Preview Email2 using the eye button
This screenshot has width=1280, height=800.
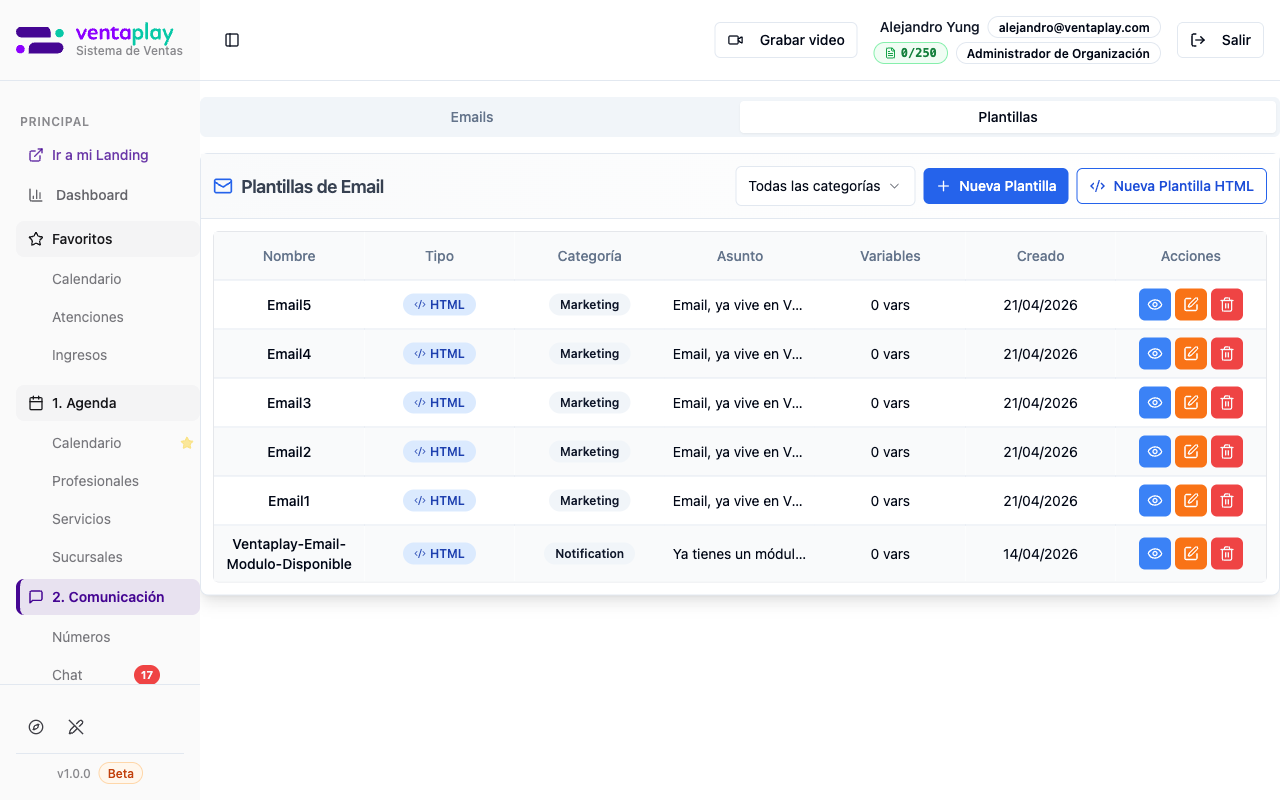[1154, 452]
